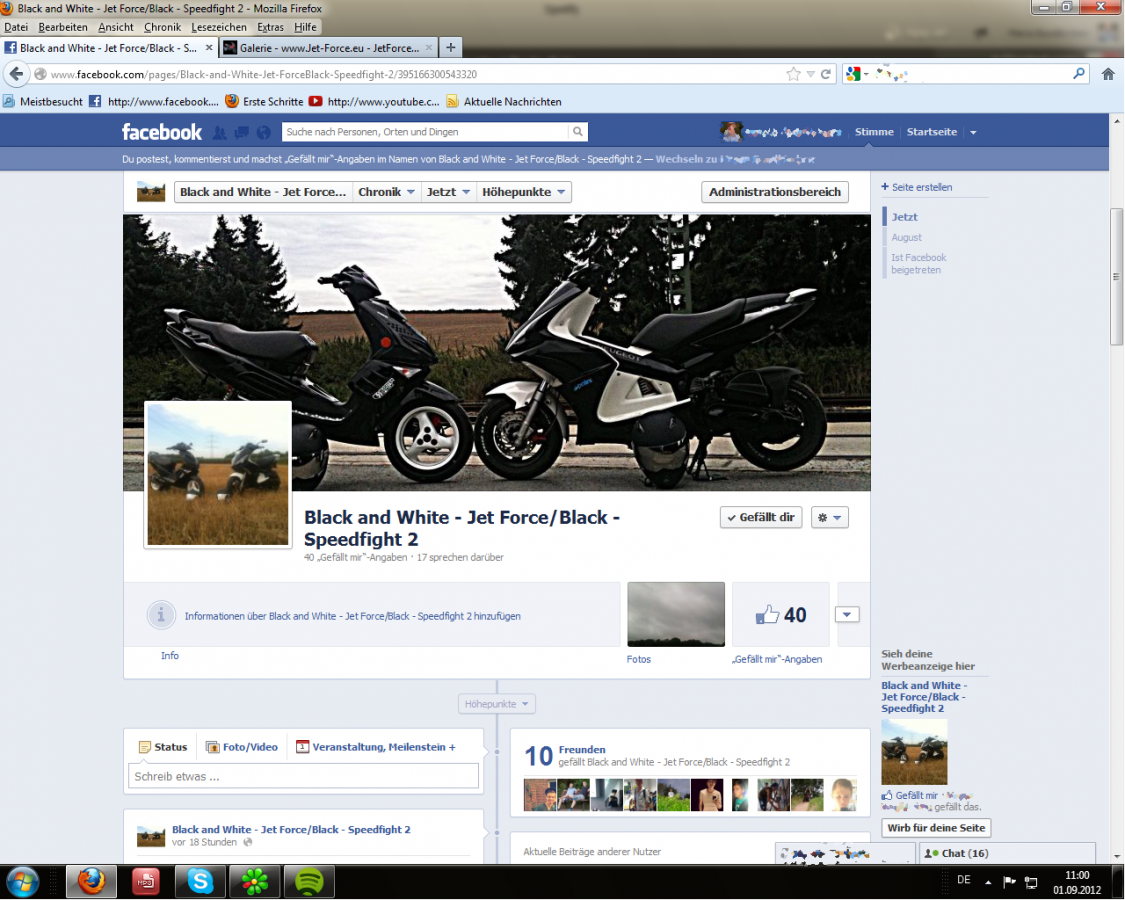
Task: Click the Administrationsbereich button
Action: [x=775, y=192]
